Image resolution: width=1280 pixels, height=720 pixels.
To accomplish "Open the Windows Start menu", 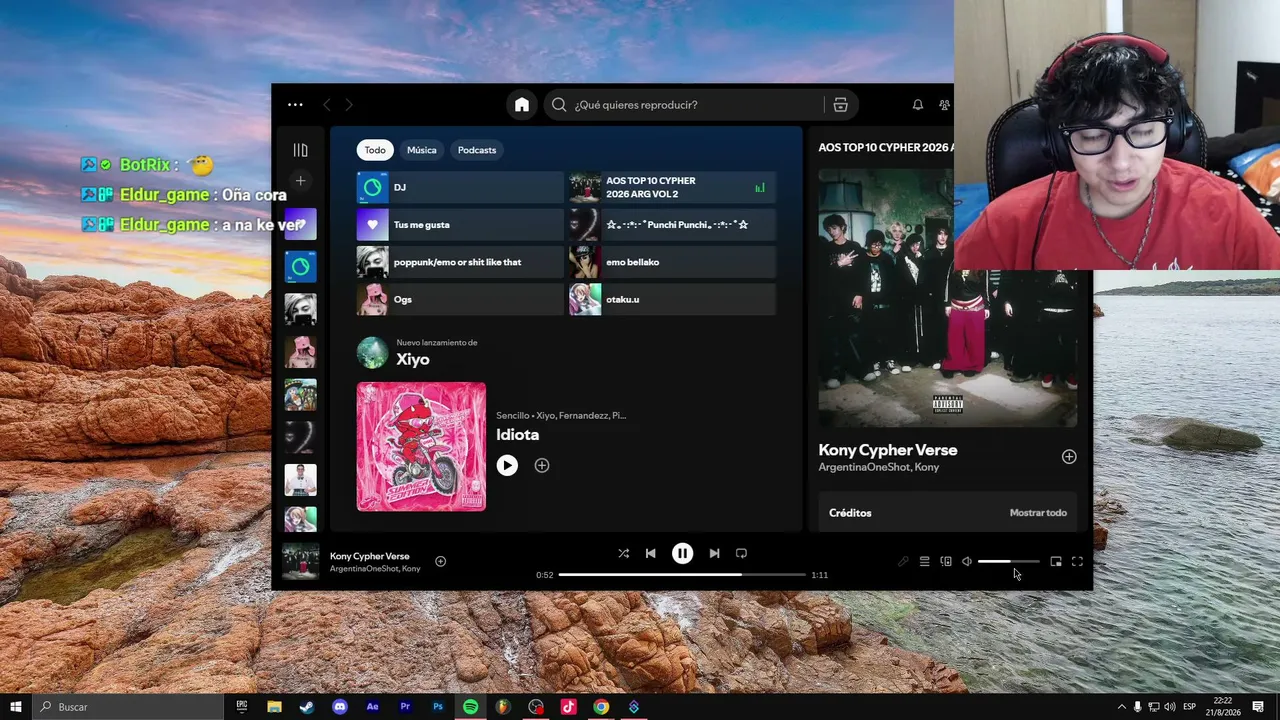I will [16, 707].
